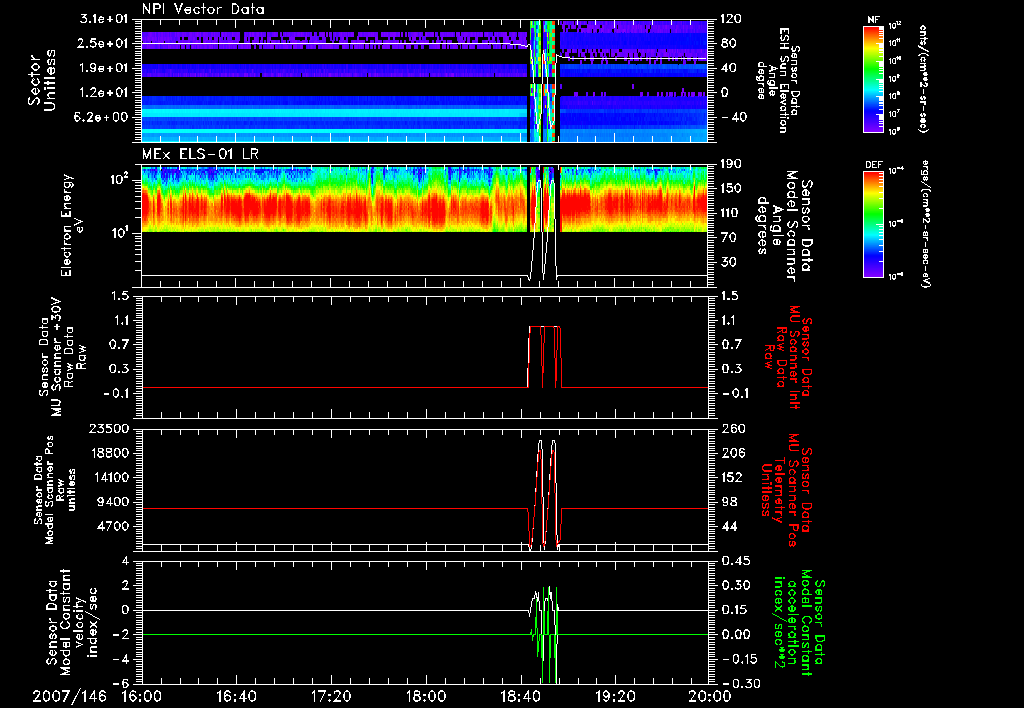Select the red 'MU Scanner Pos Telemetry' label
1024x708 pixels.
pos(786,490)
